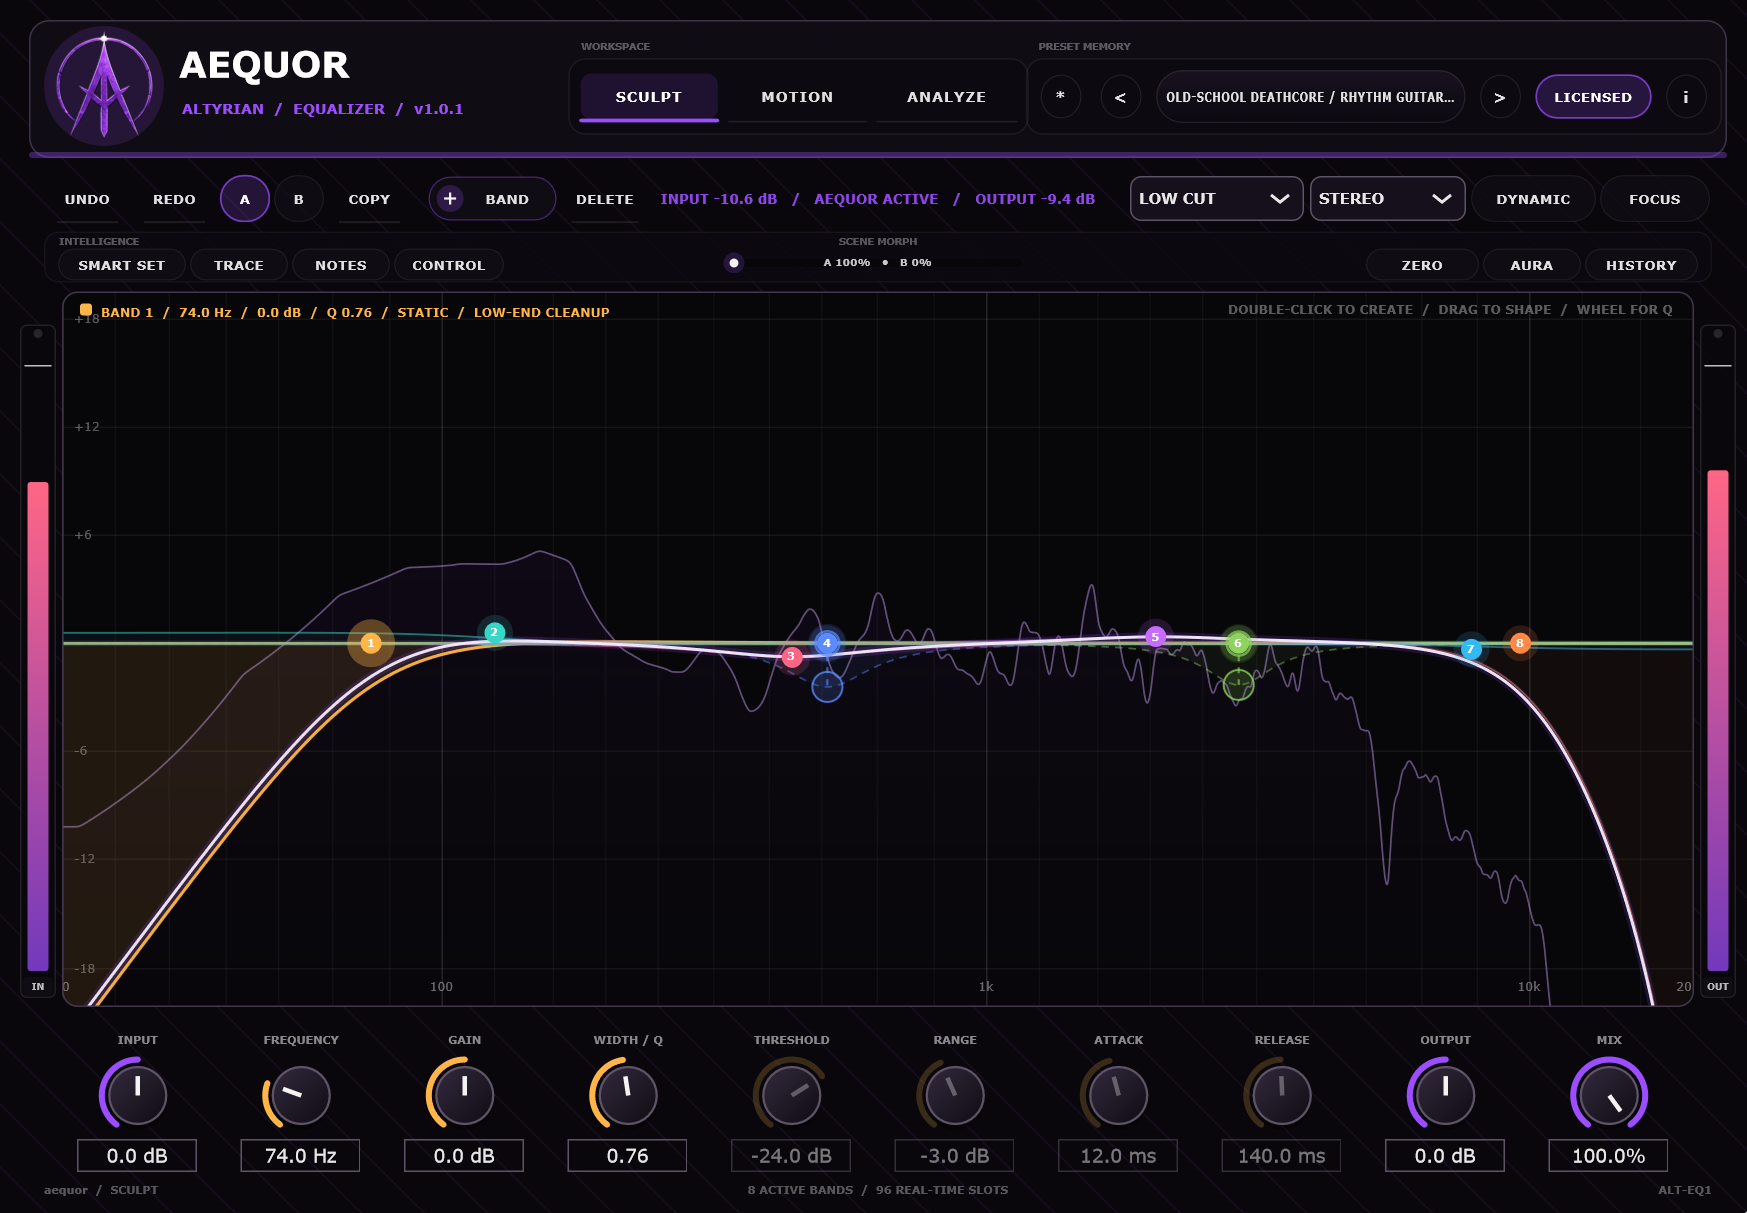Viewport: 1747px width, 1213px height.
Task: Open the MOTION workspace tab
Action: click(797, 97)
